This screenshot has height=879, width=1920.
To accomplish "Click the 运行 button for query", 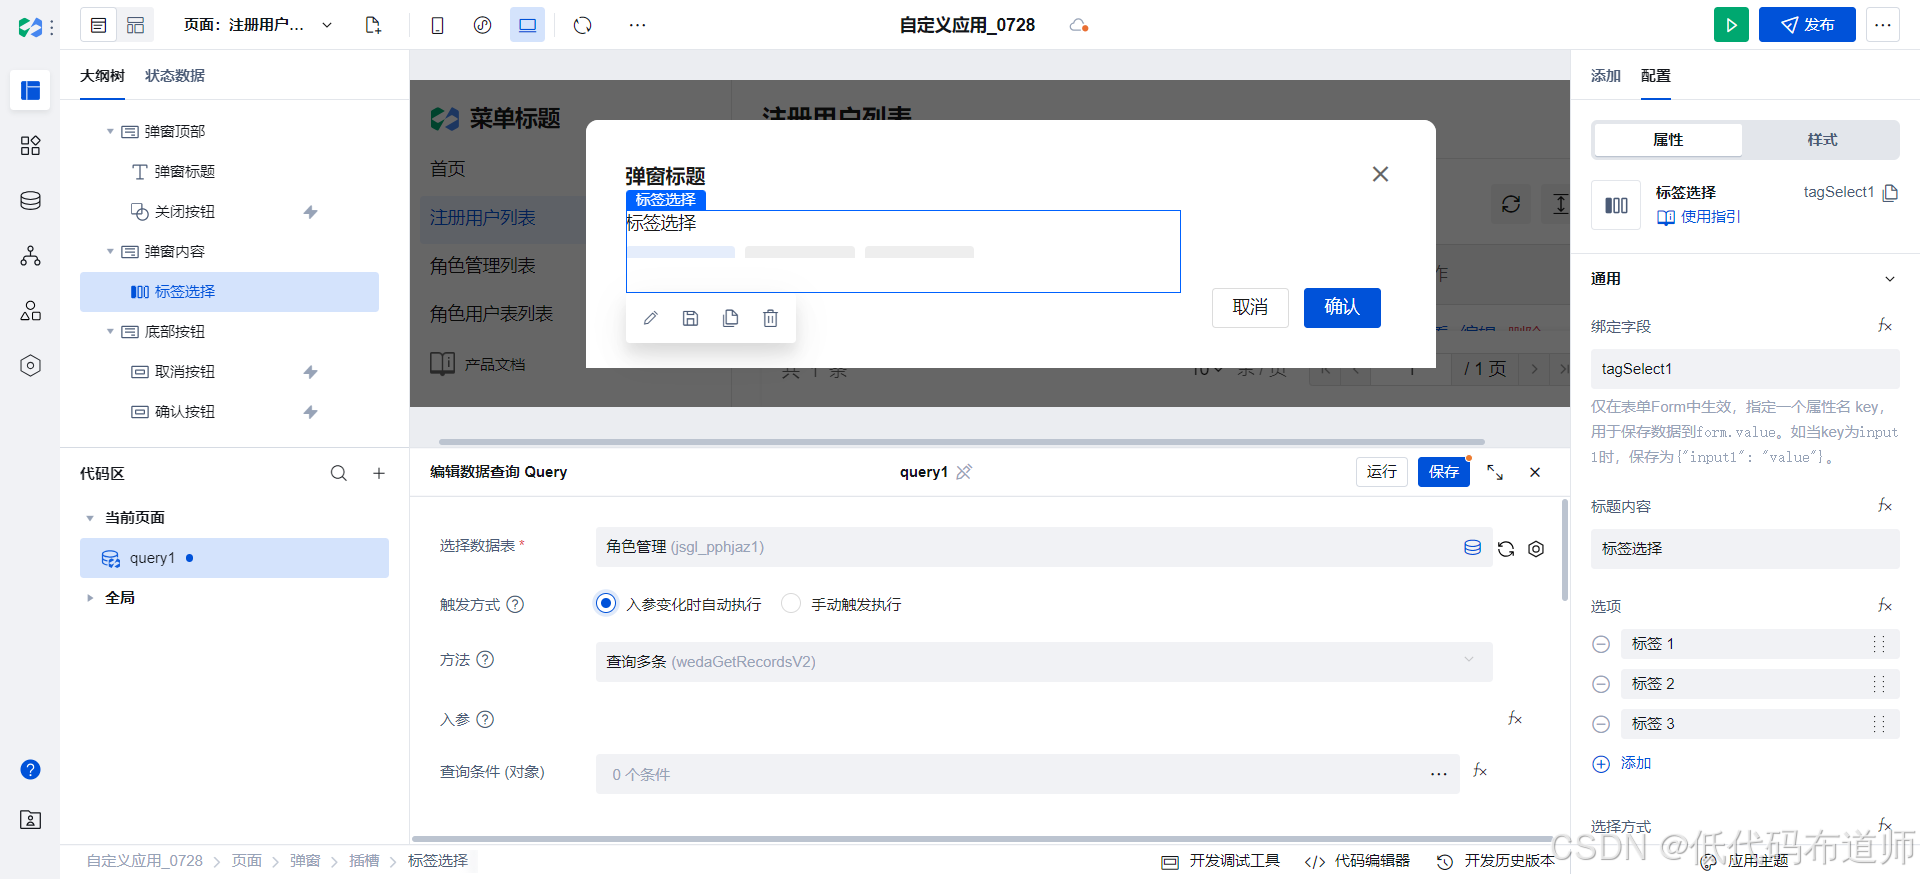I will click(x=1382, y=472).
